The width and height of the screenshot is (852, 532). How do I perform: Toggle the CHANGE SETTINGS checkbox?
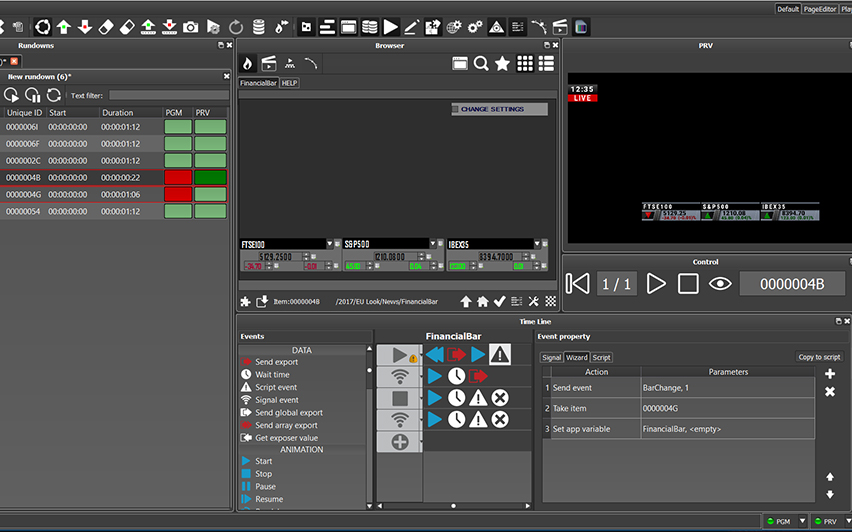pyautogui.click(x=455, y=109)
